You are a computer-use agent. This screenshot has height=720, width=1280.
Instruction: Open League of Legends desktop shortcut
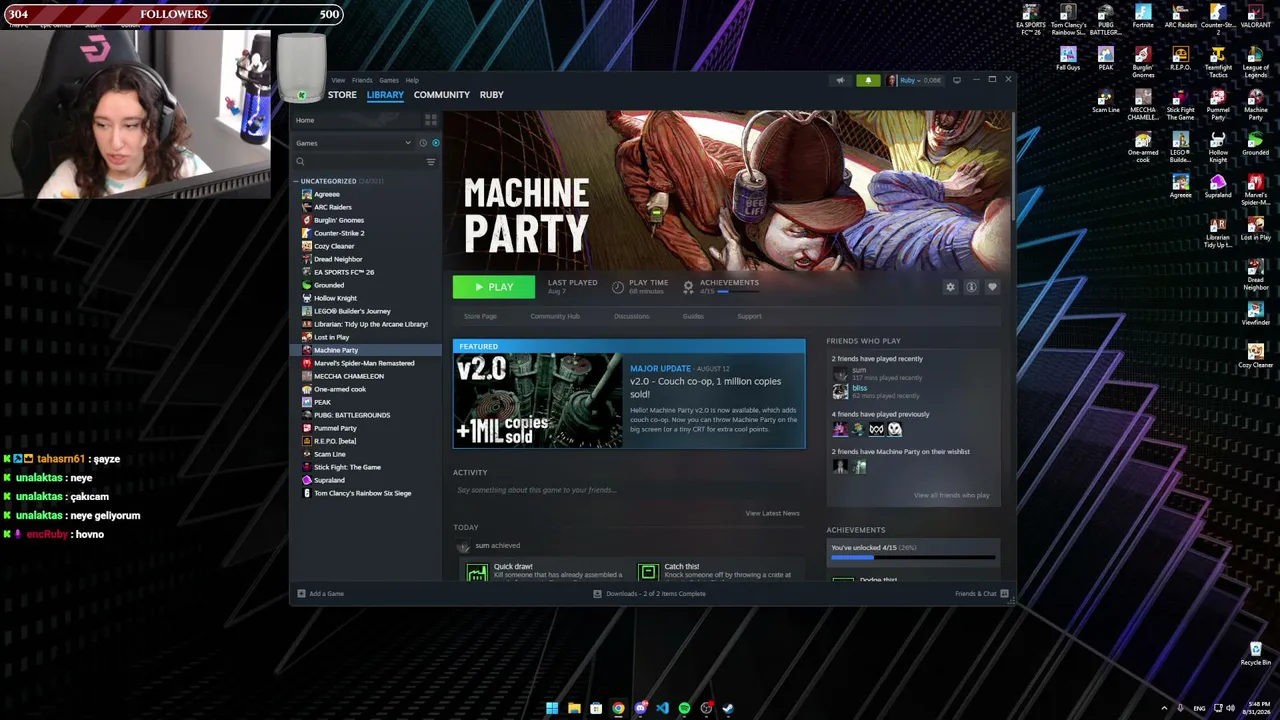[1256, 62]
